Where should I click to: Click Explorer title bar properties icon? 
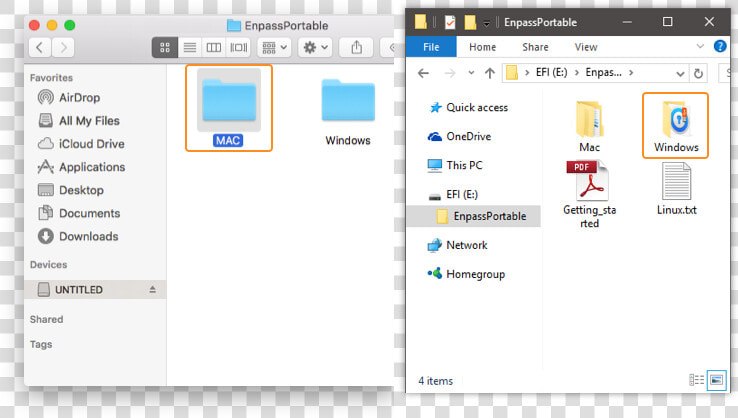[450, 22]
